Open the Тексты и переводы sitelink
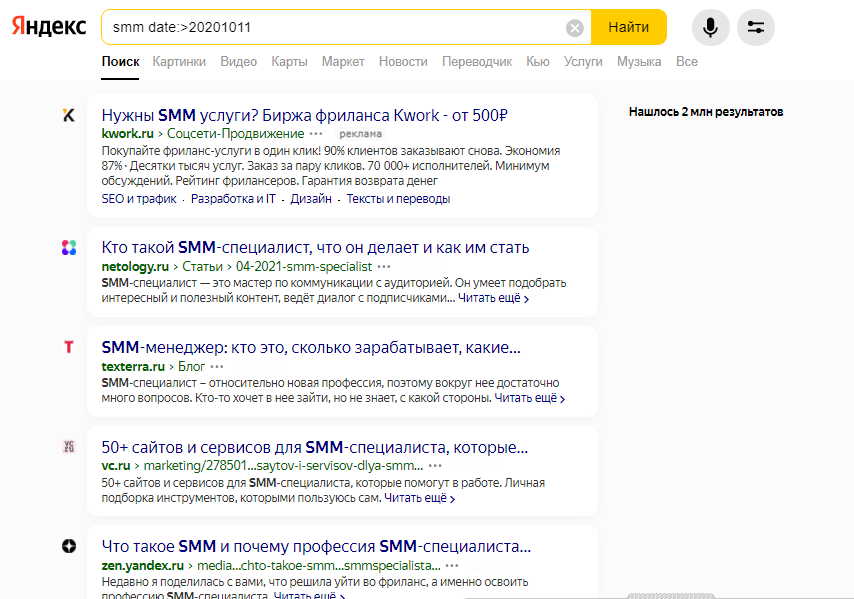This screenshot has width=854, height=599. [x=398, y=199]
